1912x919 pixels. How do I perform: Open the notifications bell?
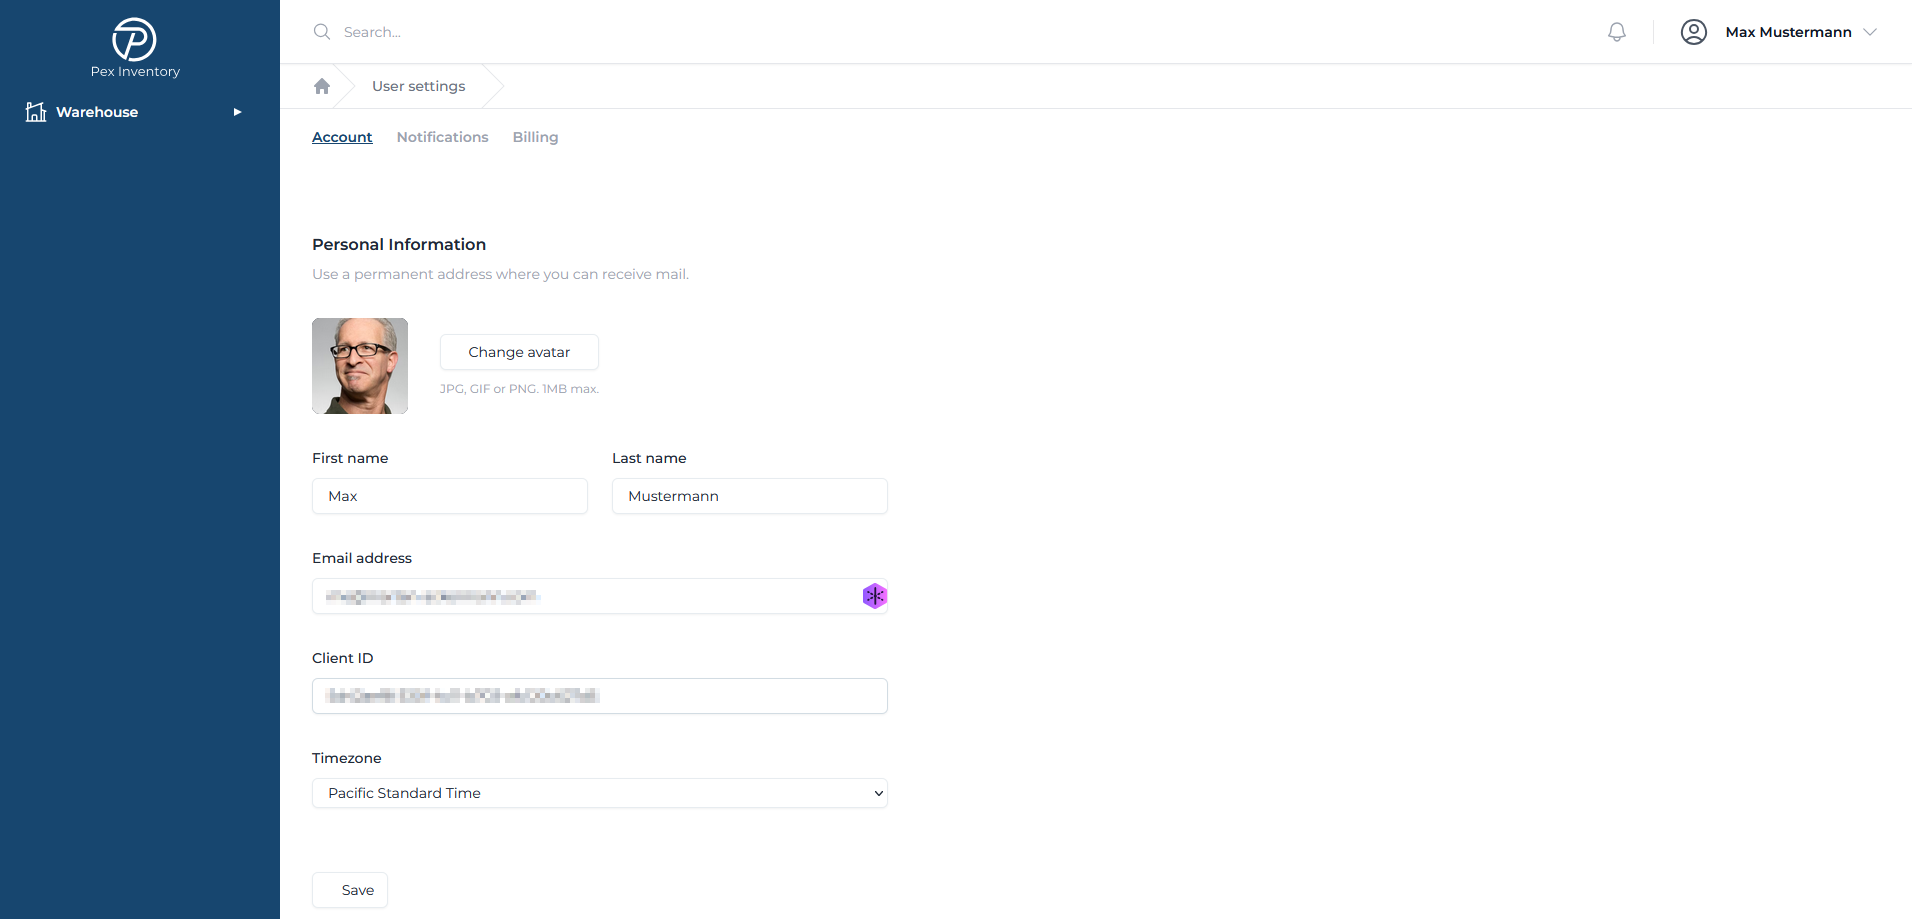pyautogui.click(x=1616, y=32)
